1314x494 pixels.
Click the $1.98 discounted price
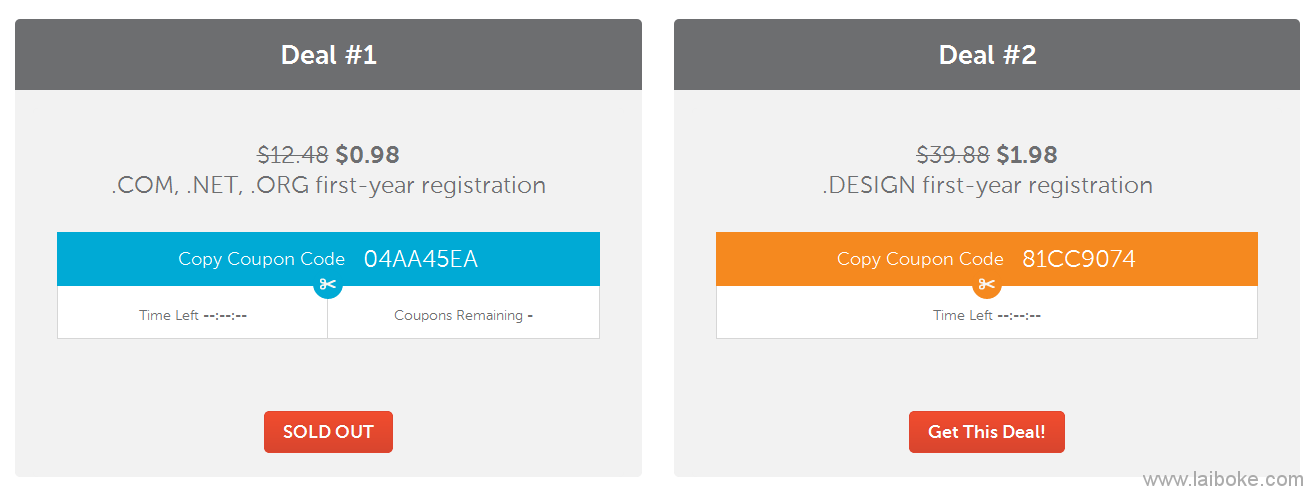coord(1027,155)
